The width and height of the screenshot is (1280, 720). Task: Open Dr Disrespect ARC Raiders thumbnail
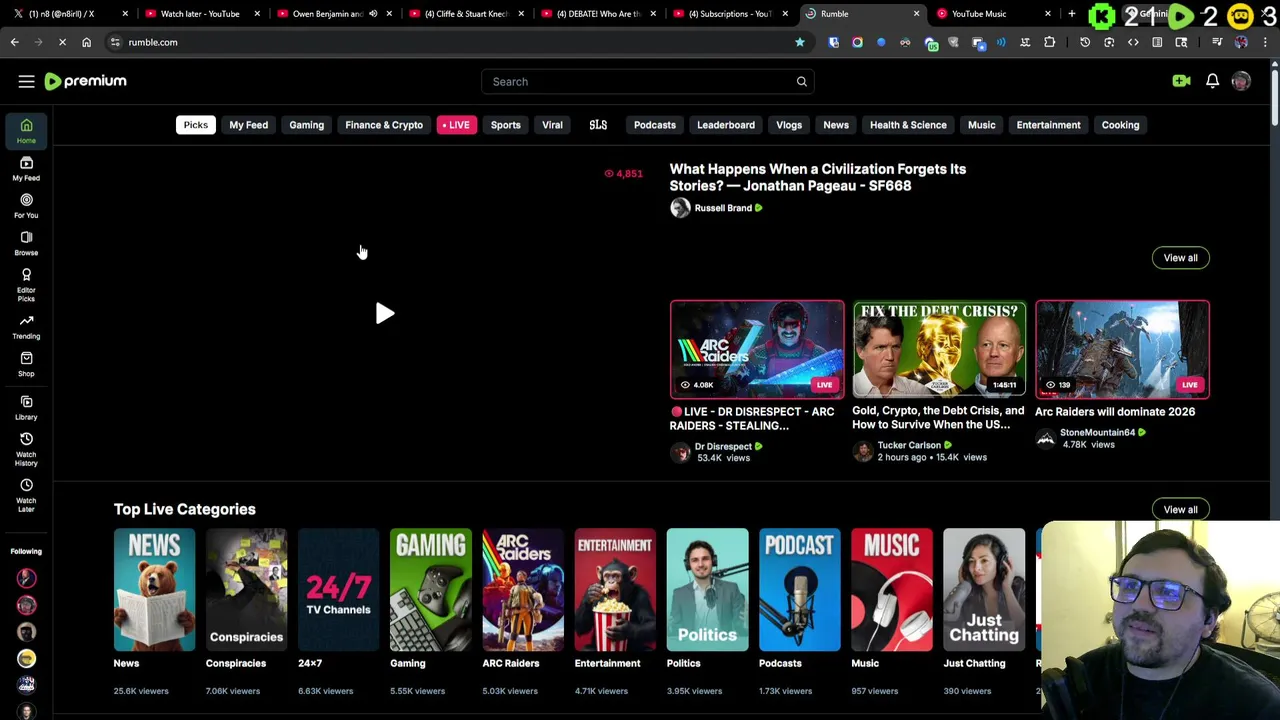point(757,349)
